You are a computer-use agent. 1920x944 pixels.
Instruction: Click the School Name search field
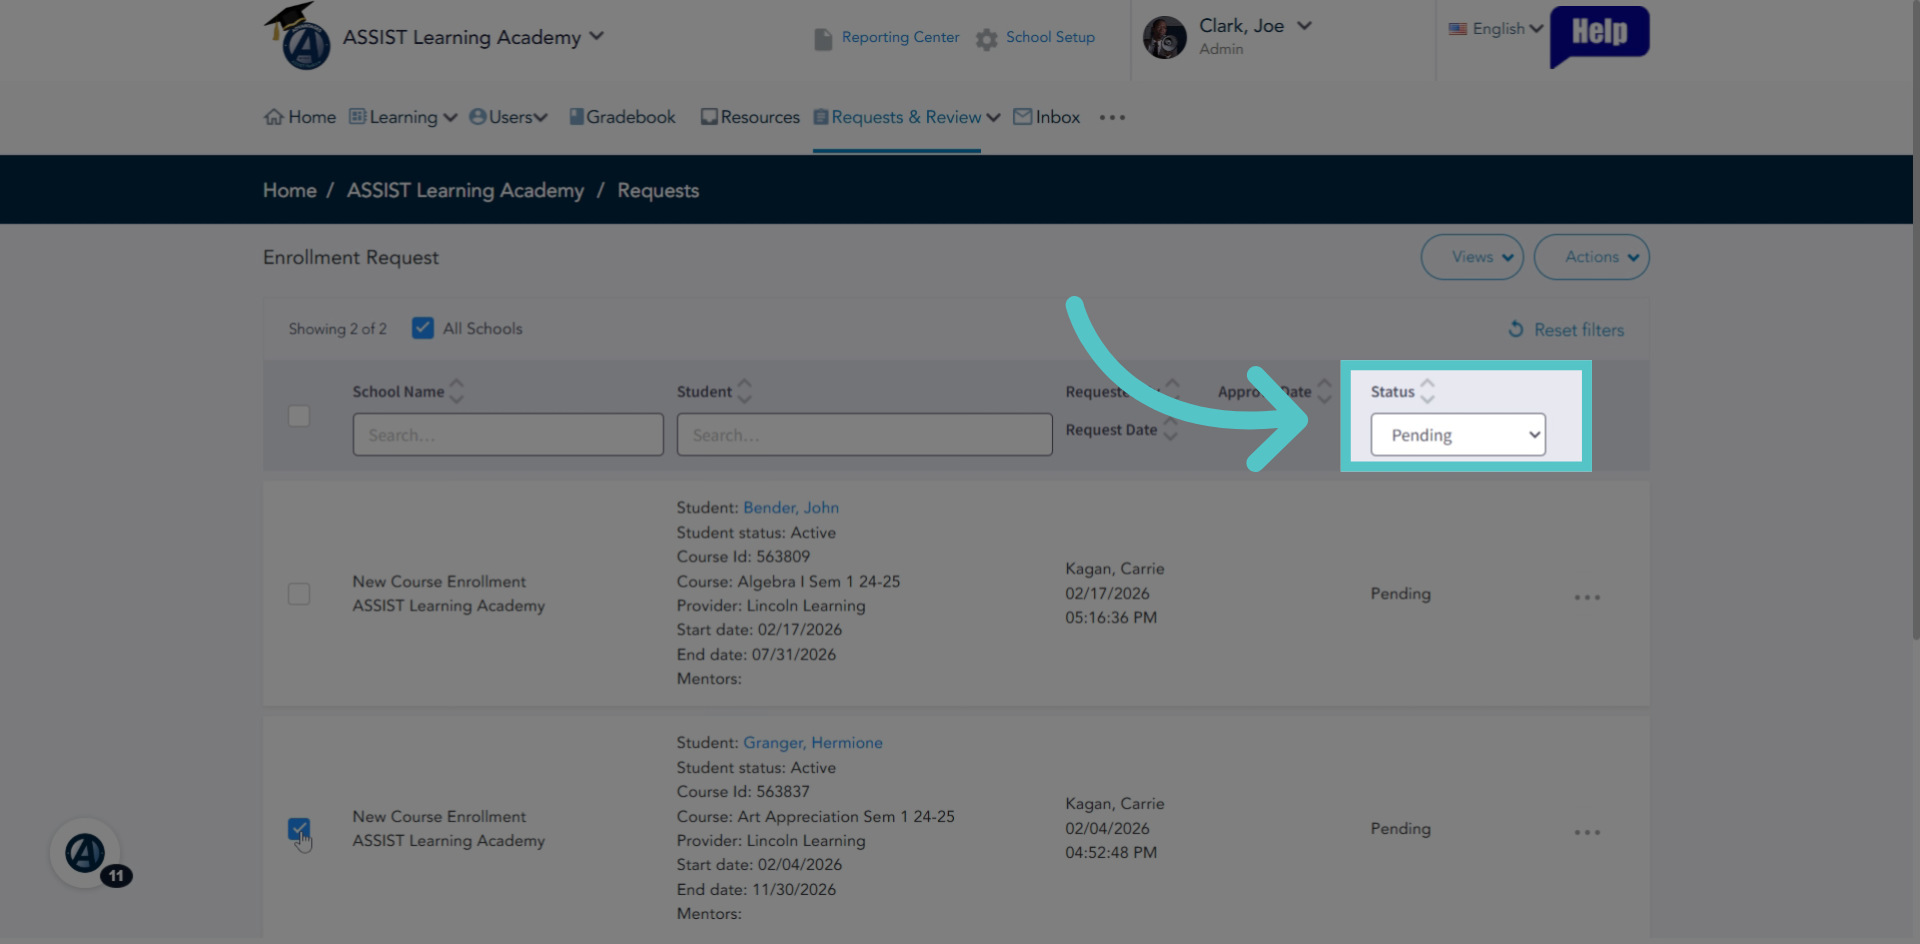(508, 435)
